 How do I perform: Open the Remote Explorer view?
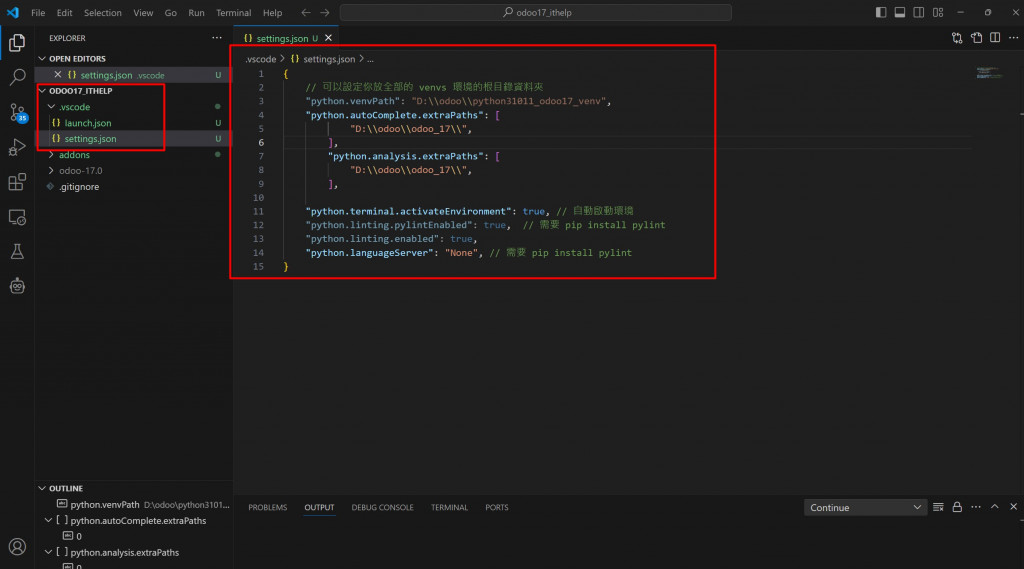pyautogui.click(x=17, y=217)
